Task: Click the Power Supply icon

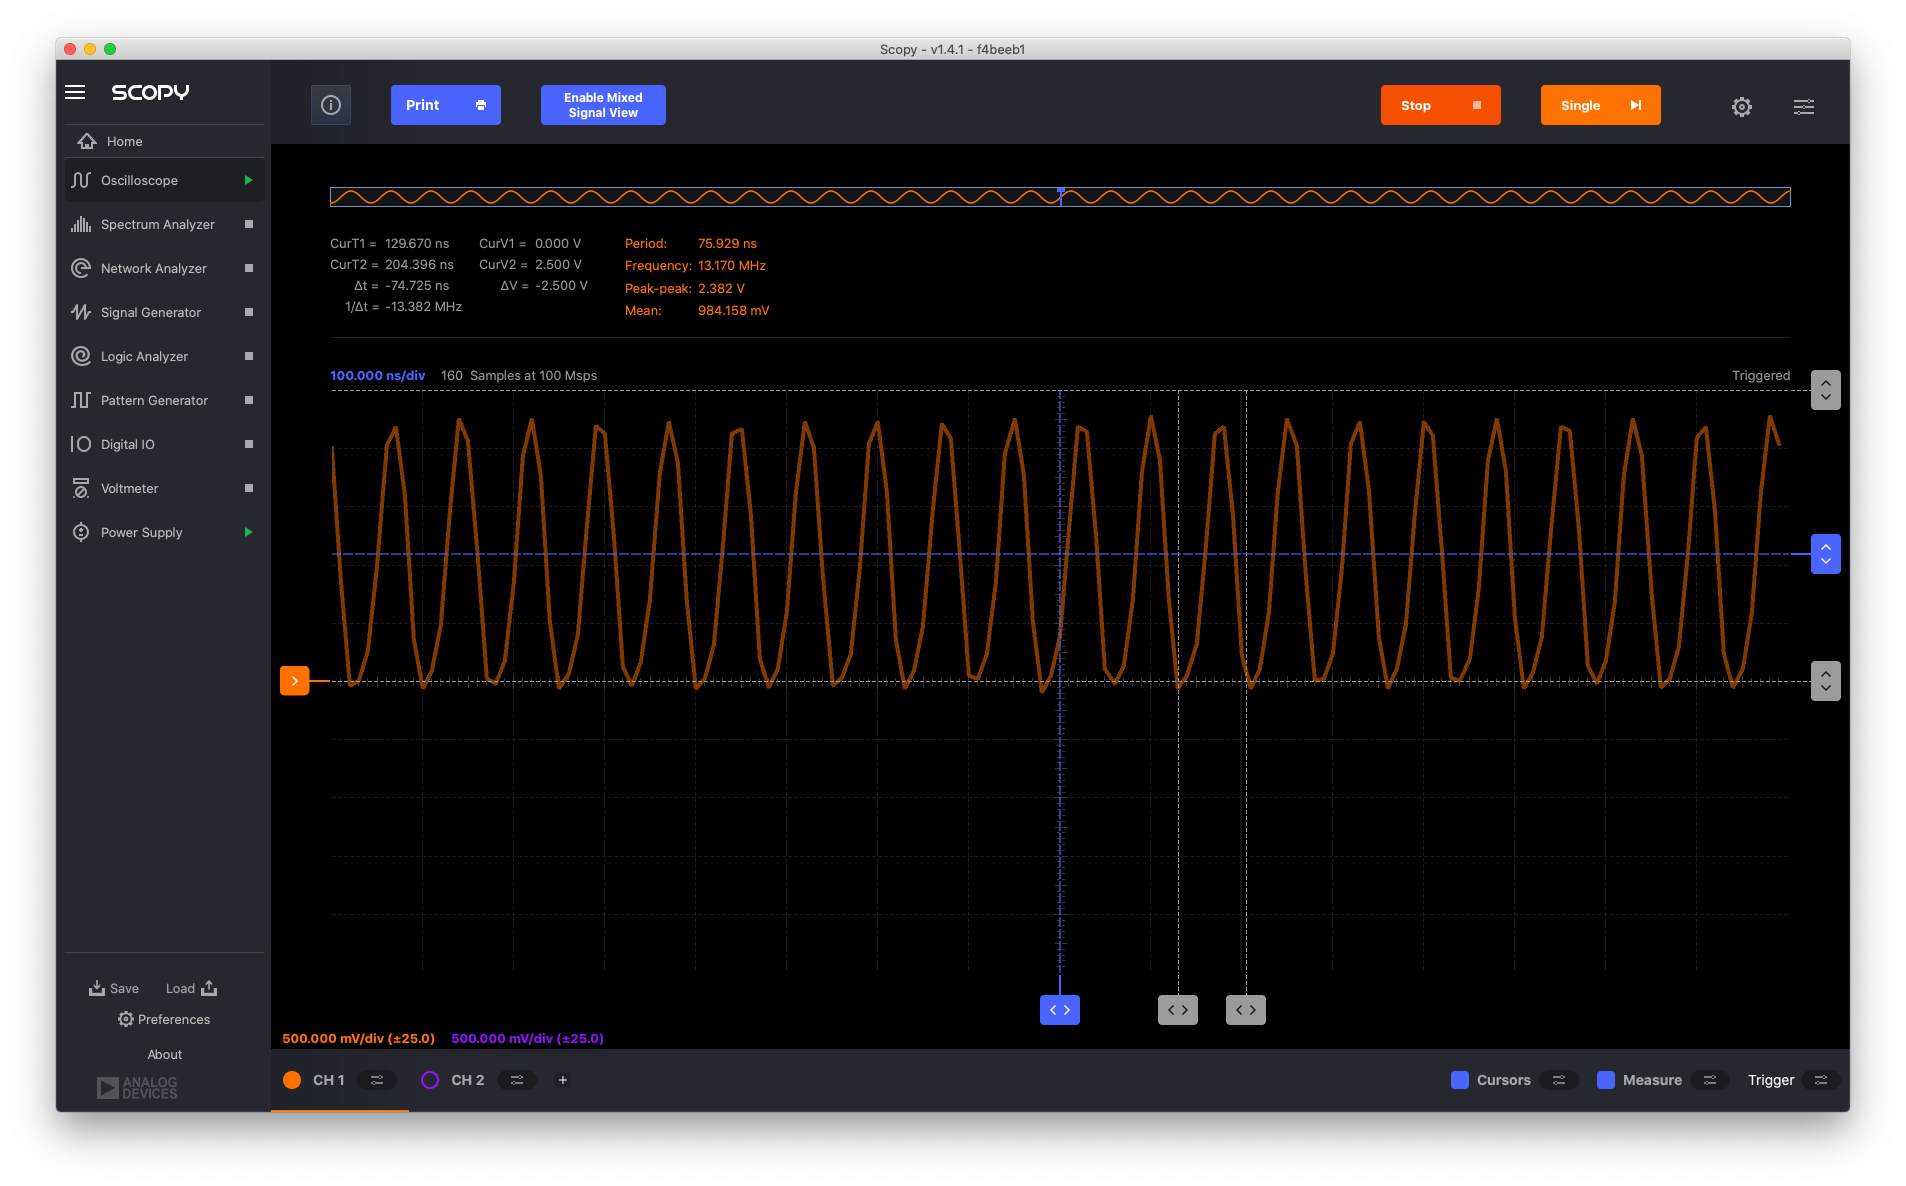Action: tap(81, 532)
